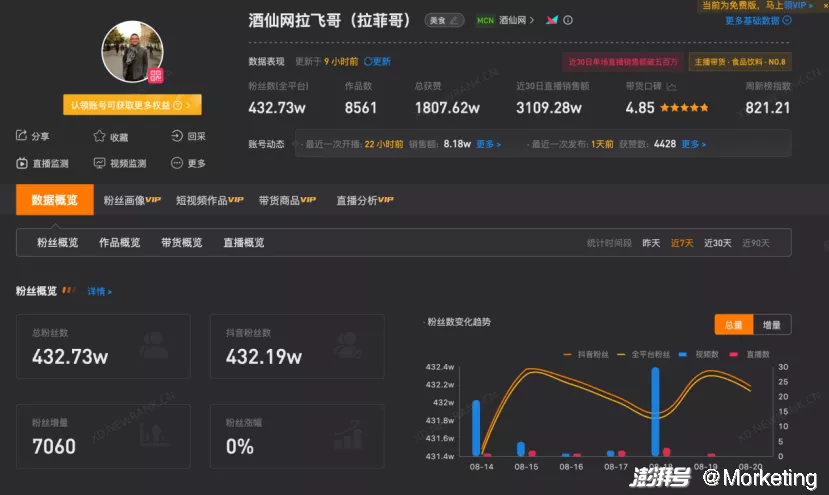Click the 更新 refresh icon
Screen dimensions: 829x495
pos(369,62)
